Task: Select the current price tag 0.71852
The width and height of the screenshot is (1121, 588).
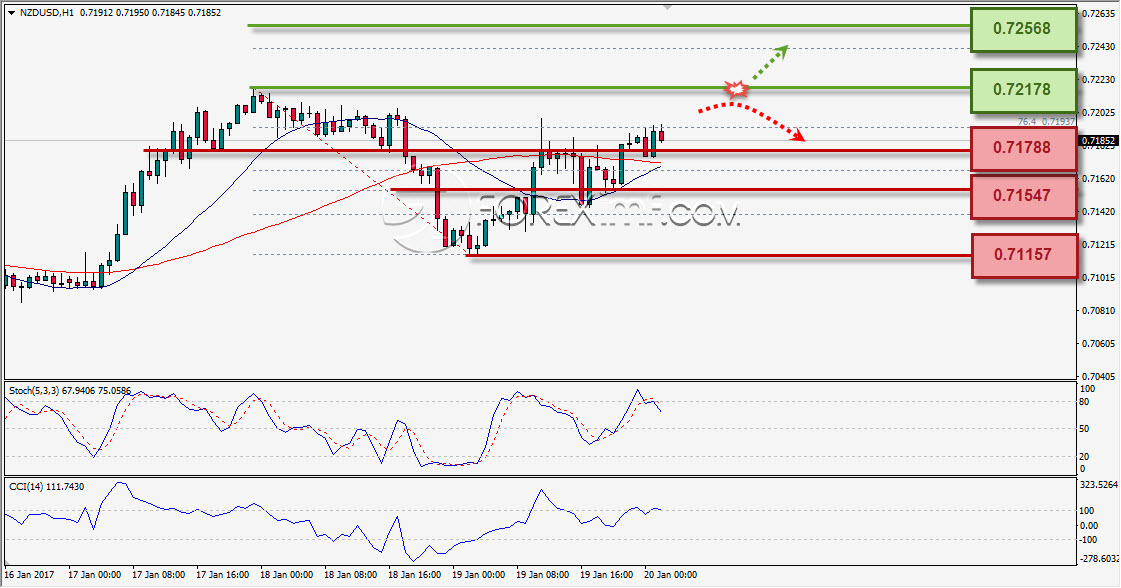Action: (1097, 141)
